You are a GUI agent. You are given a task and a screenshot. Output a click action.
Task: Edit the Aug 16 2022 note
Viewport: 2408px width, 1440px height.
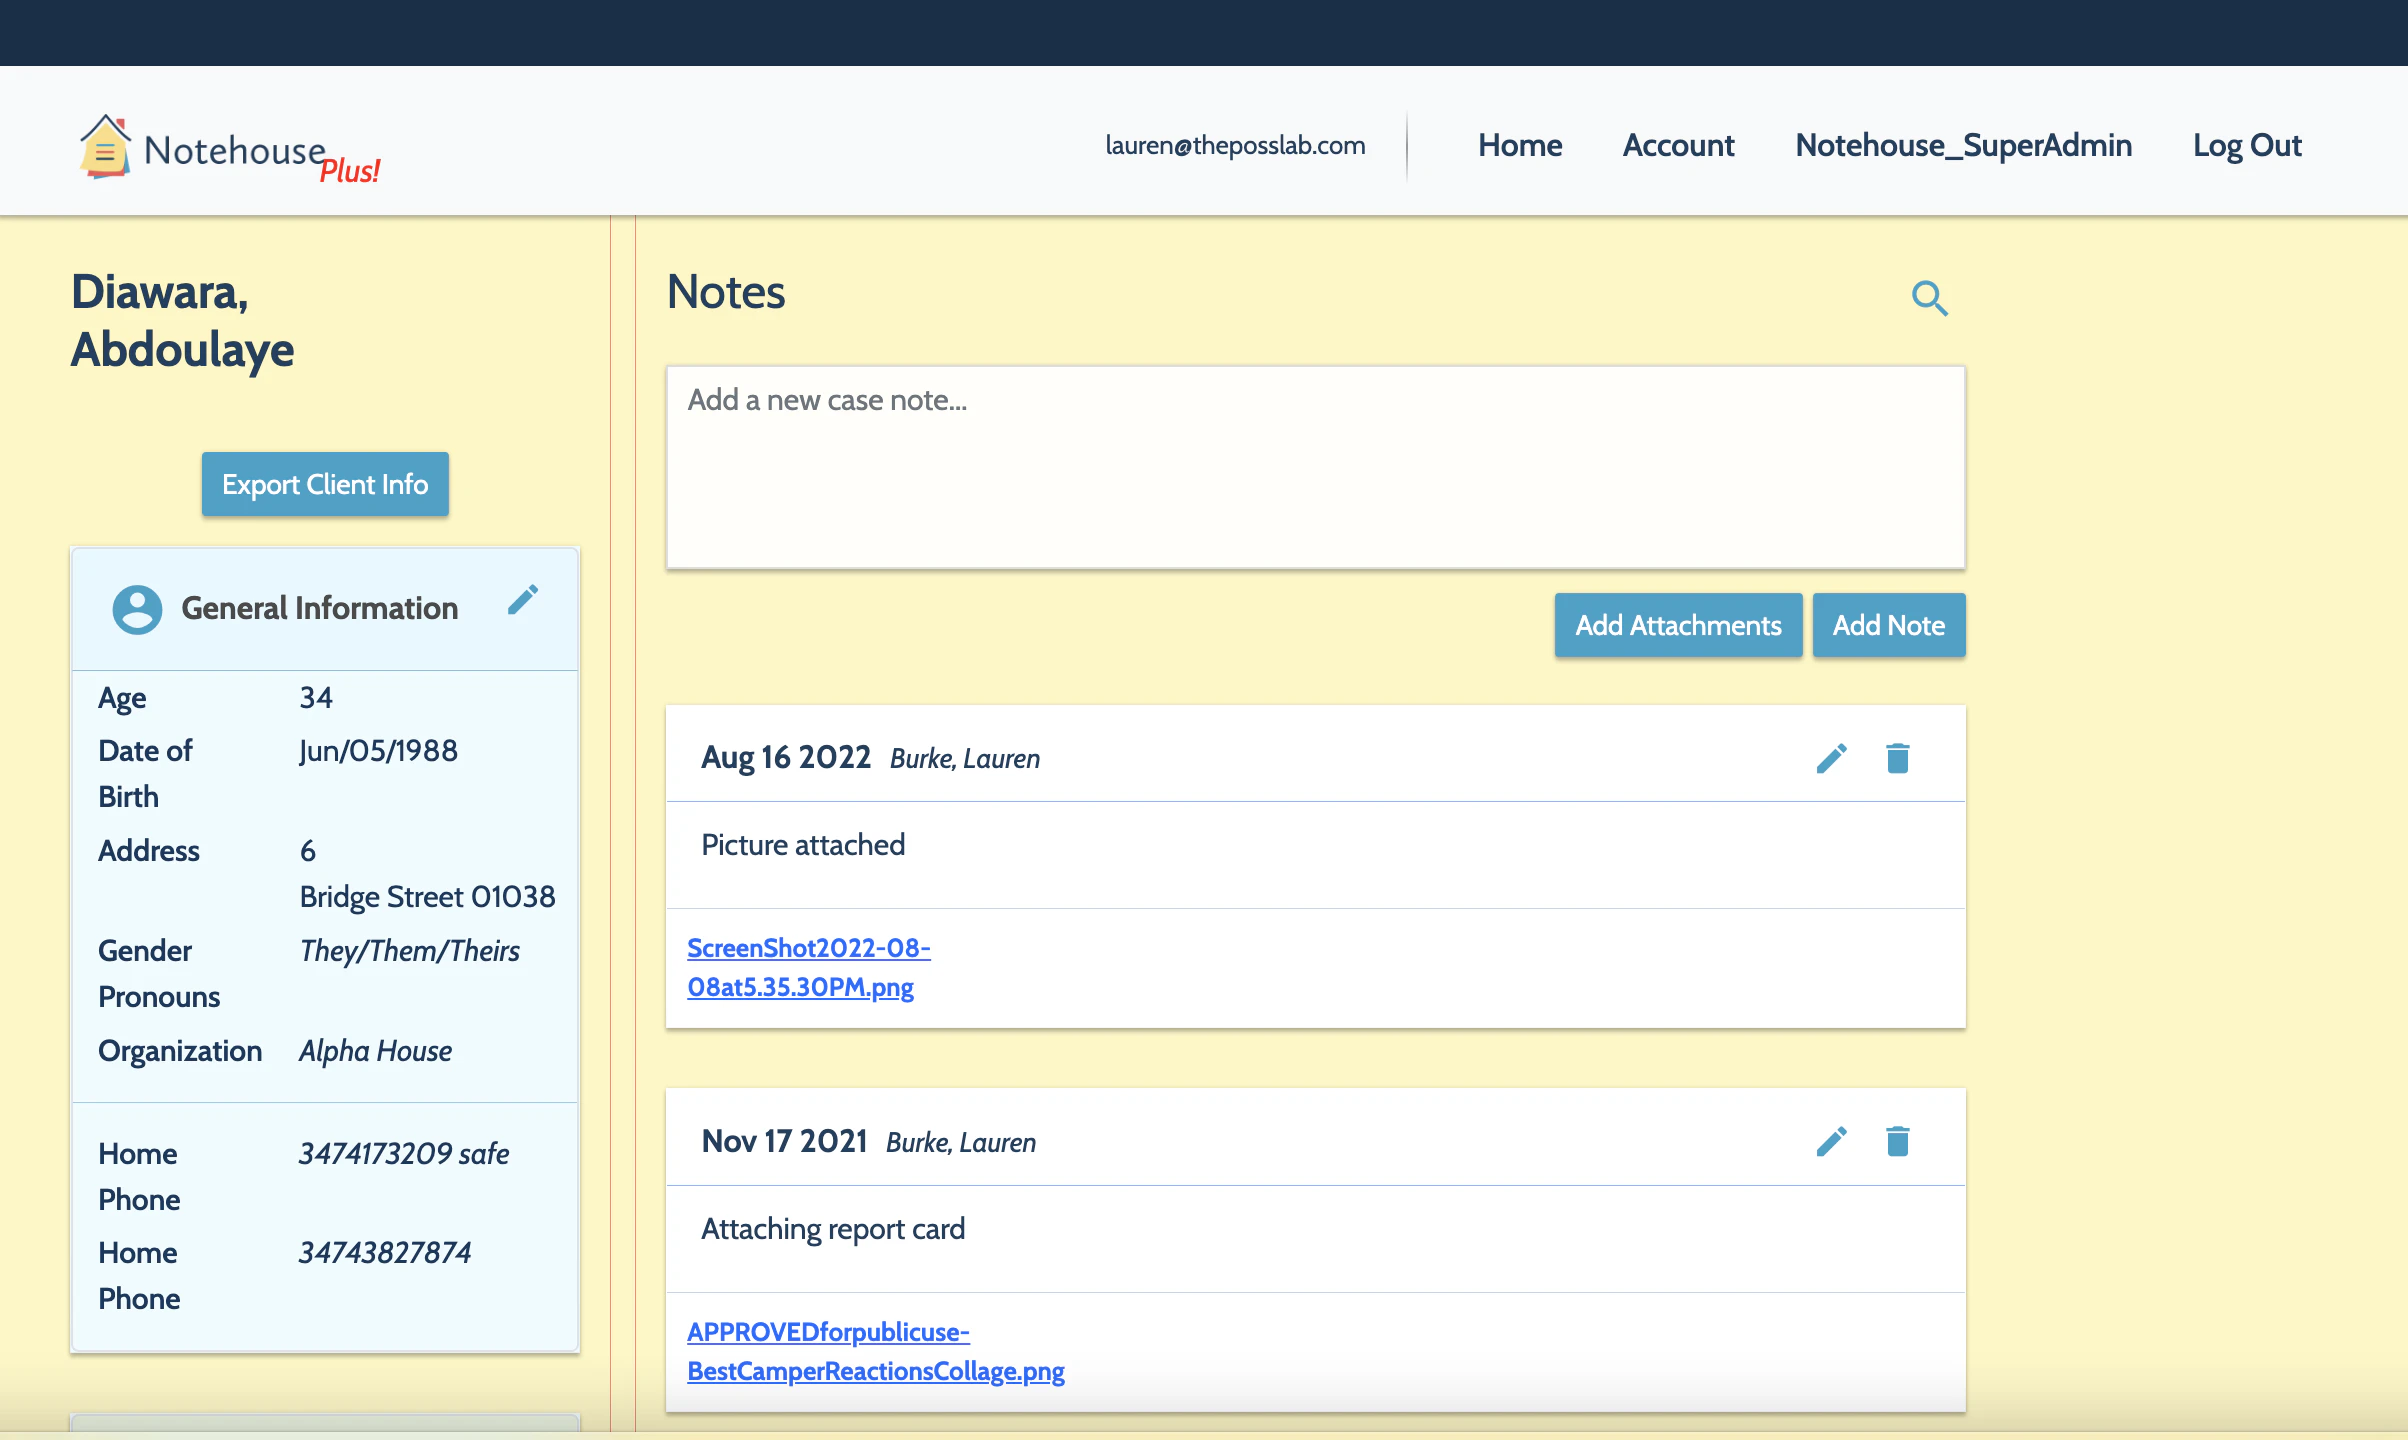(x=1831, y=758)
